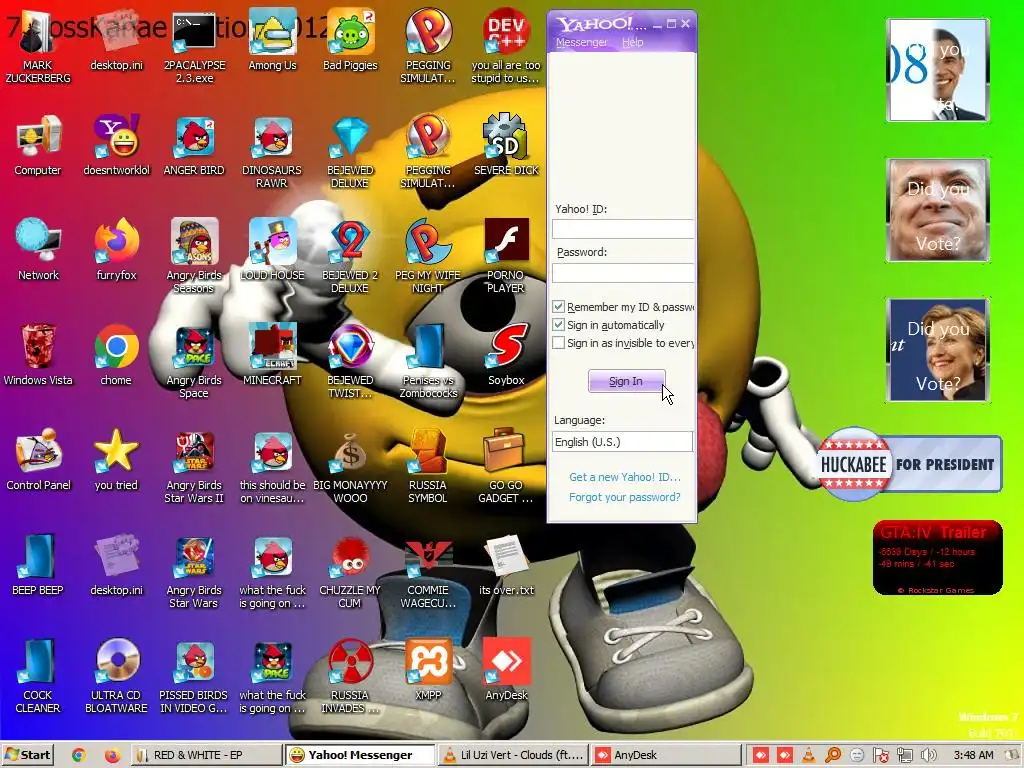This screenshot has width=1024, height=768.
Task: Click the Action Center flag tray icon
Action: (x=880, y=756)
